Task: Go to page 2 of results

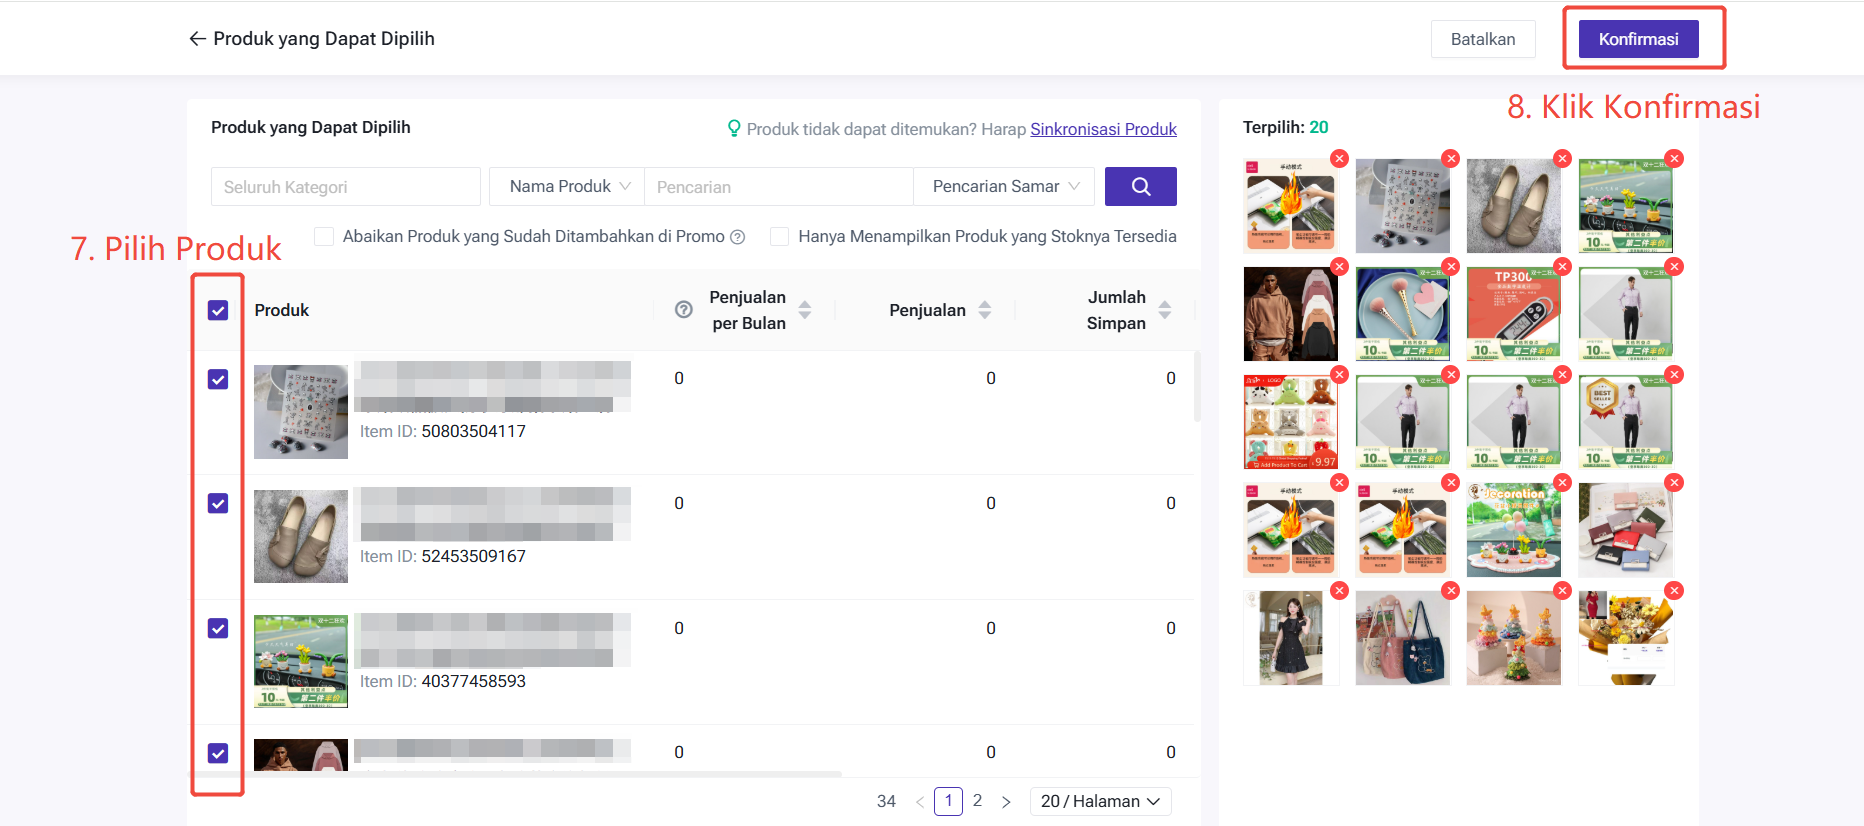Action: tap(977, 801)
